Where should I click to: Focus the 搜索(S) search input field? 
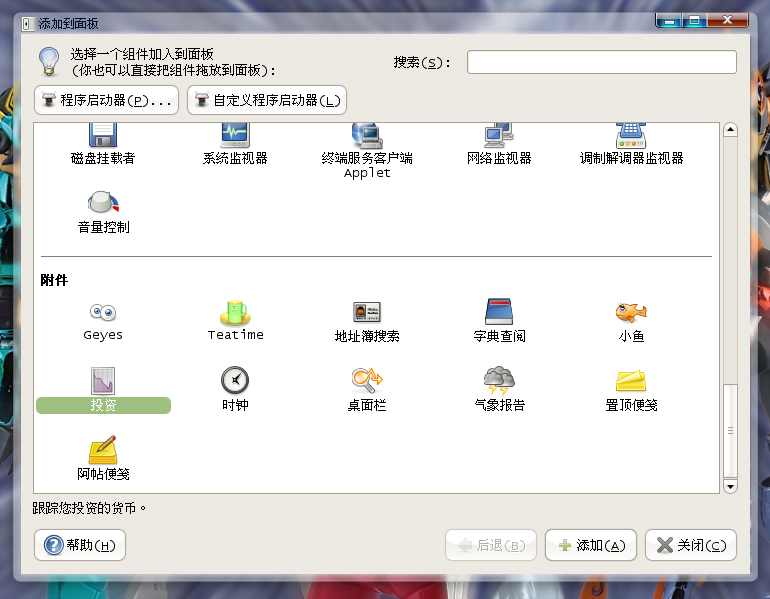[x=602, y=62]
